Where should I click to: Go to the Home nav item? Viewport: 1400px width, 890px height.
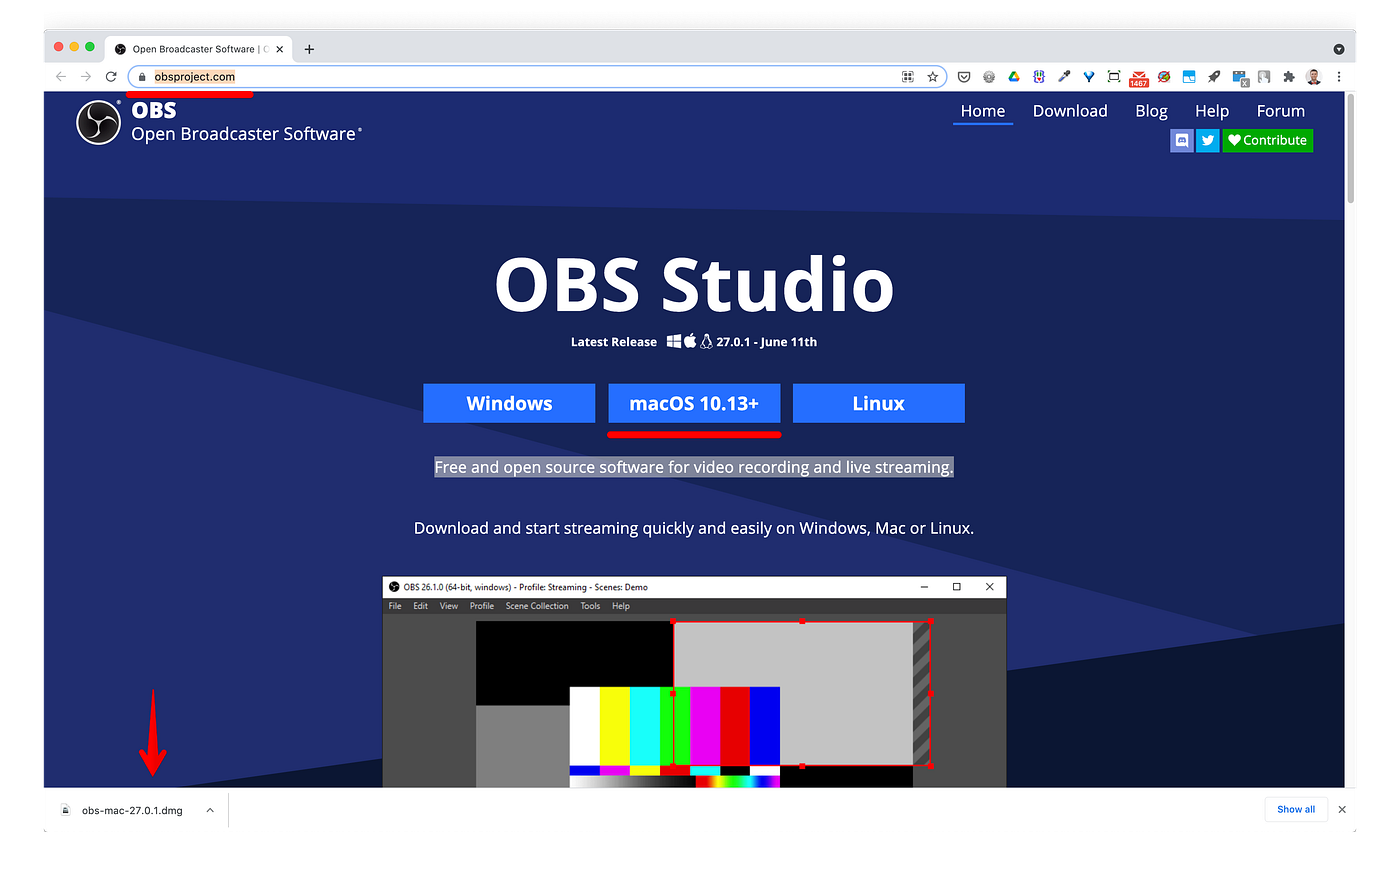(x=983, y=111)
